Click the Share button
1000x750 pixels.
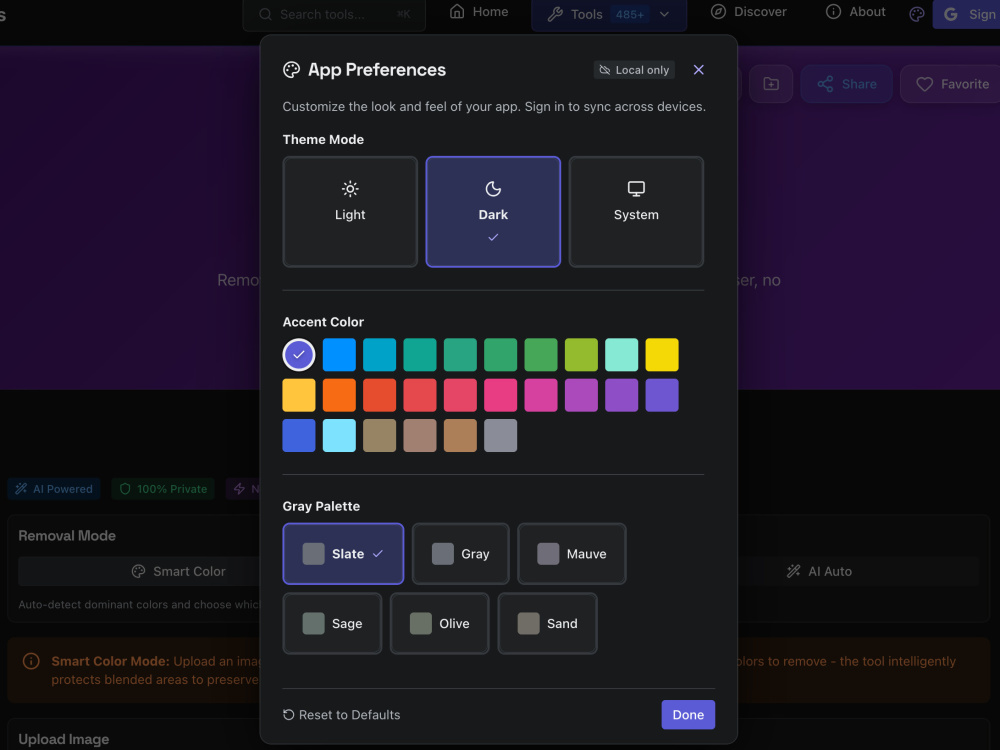click(846, 84)
